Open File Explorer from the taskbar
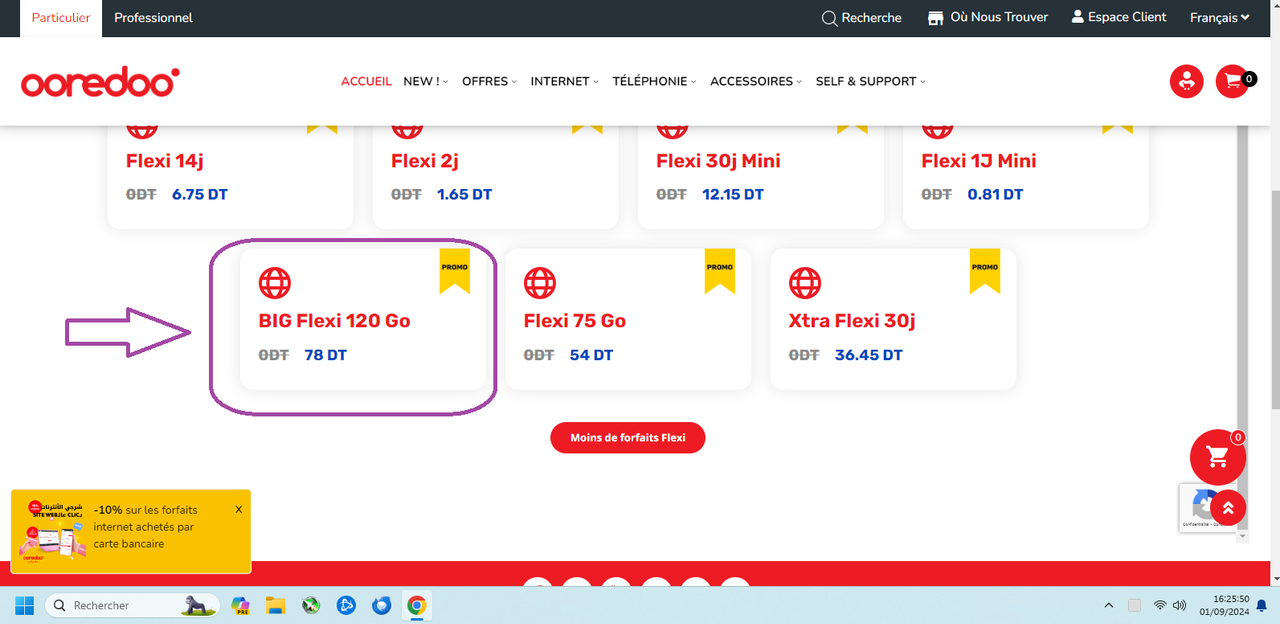The image size is (1280, 624). (x=276, y=605)
